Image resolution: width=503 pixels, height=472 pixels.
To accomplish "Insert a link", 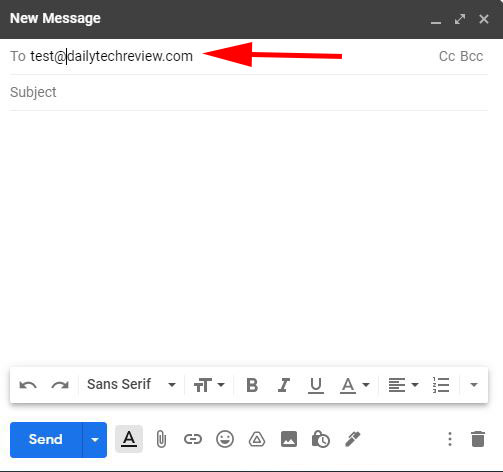I will coord(193,439).
